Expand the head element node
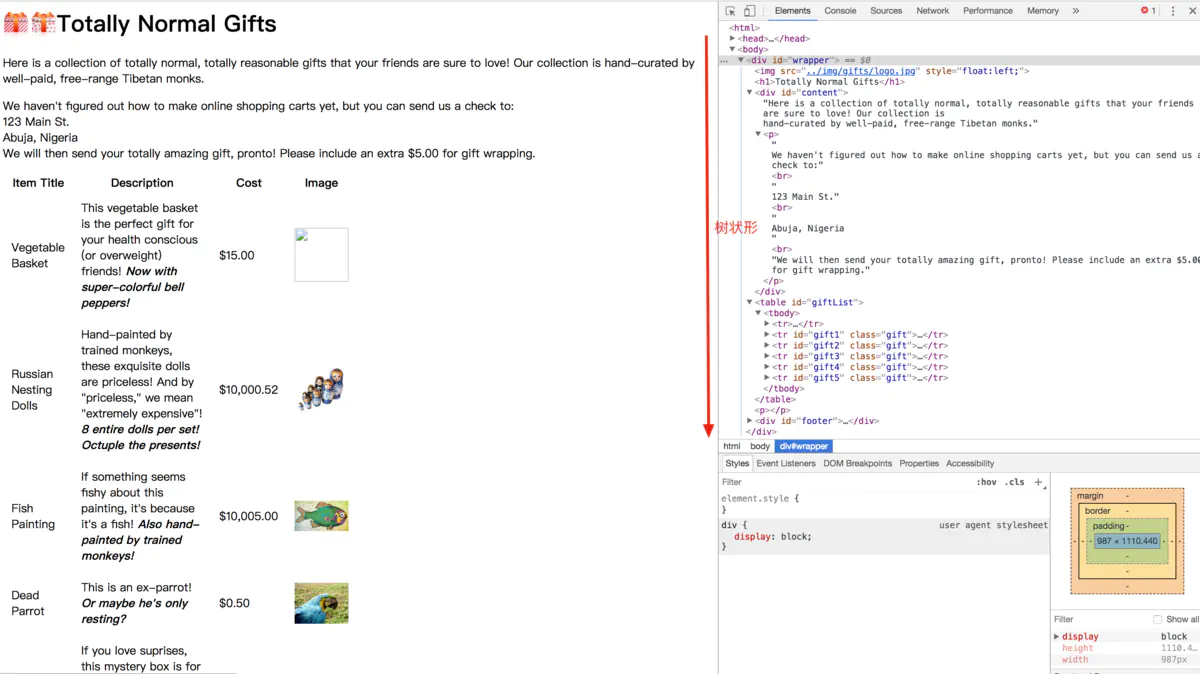The height and width of the screenshot is (674, 1200). [x=733, y=39]
